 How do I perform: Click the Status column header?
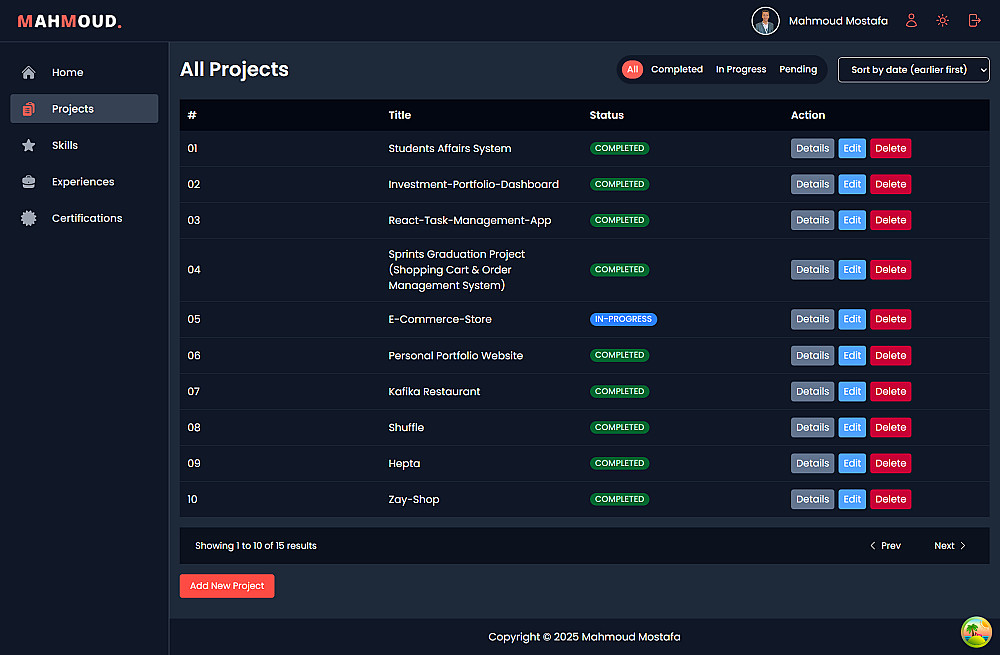point(607,115)
